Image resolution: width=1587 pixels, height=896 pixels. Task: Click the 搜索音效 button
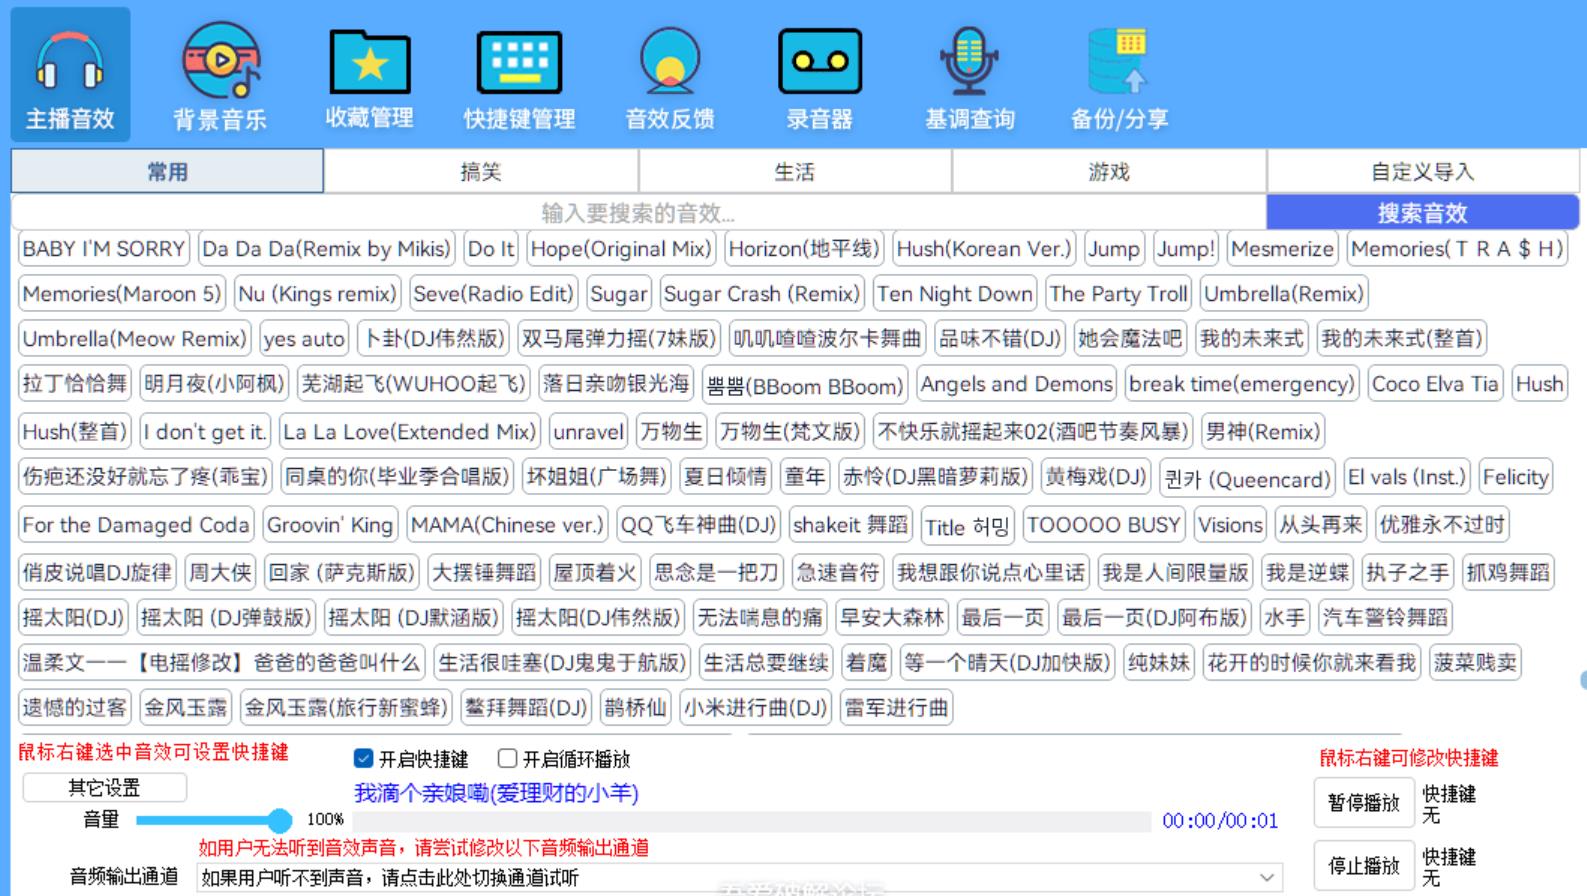(1422, 213)
